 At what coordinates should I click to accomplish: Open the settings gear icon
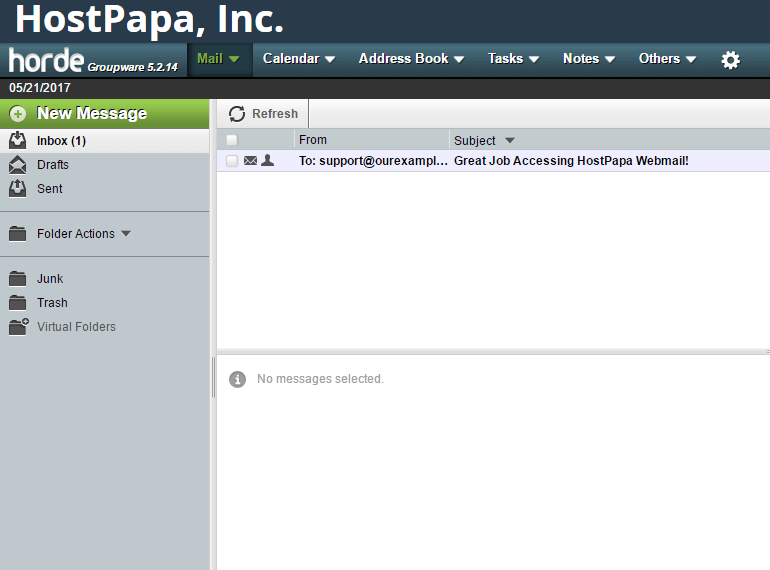(730, 60)
